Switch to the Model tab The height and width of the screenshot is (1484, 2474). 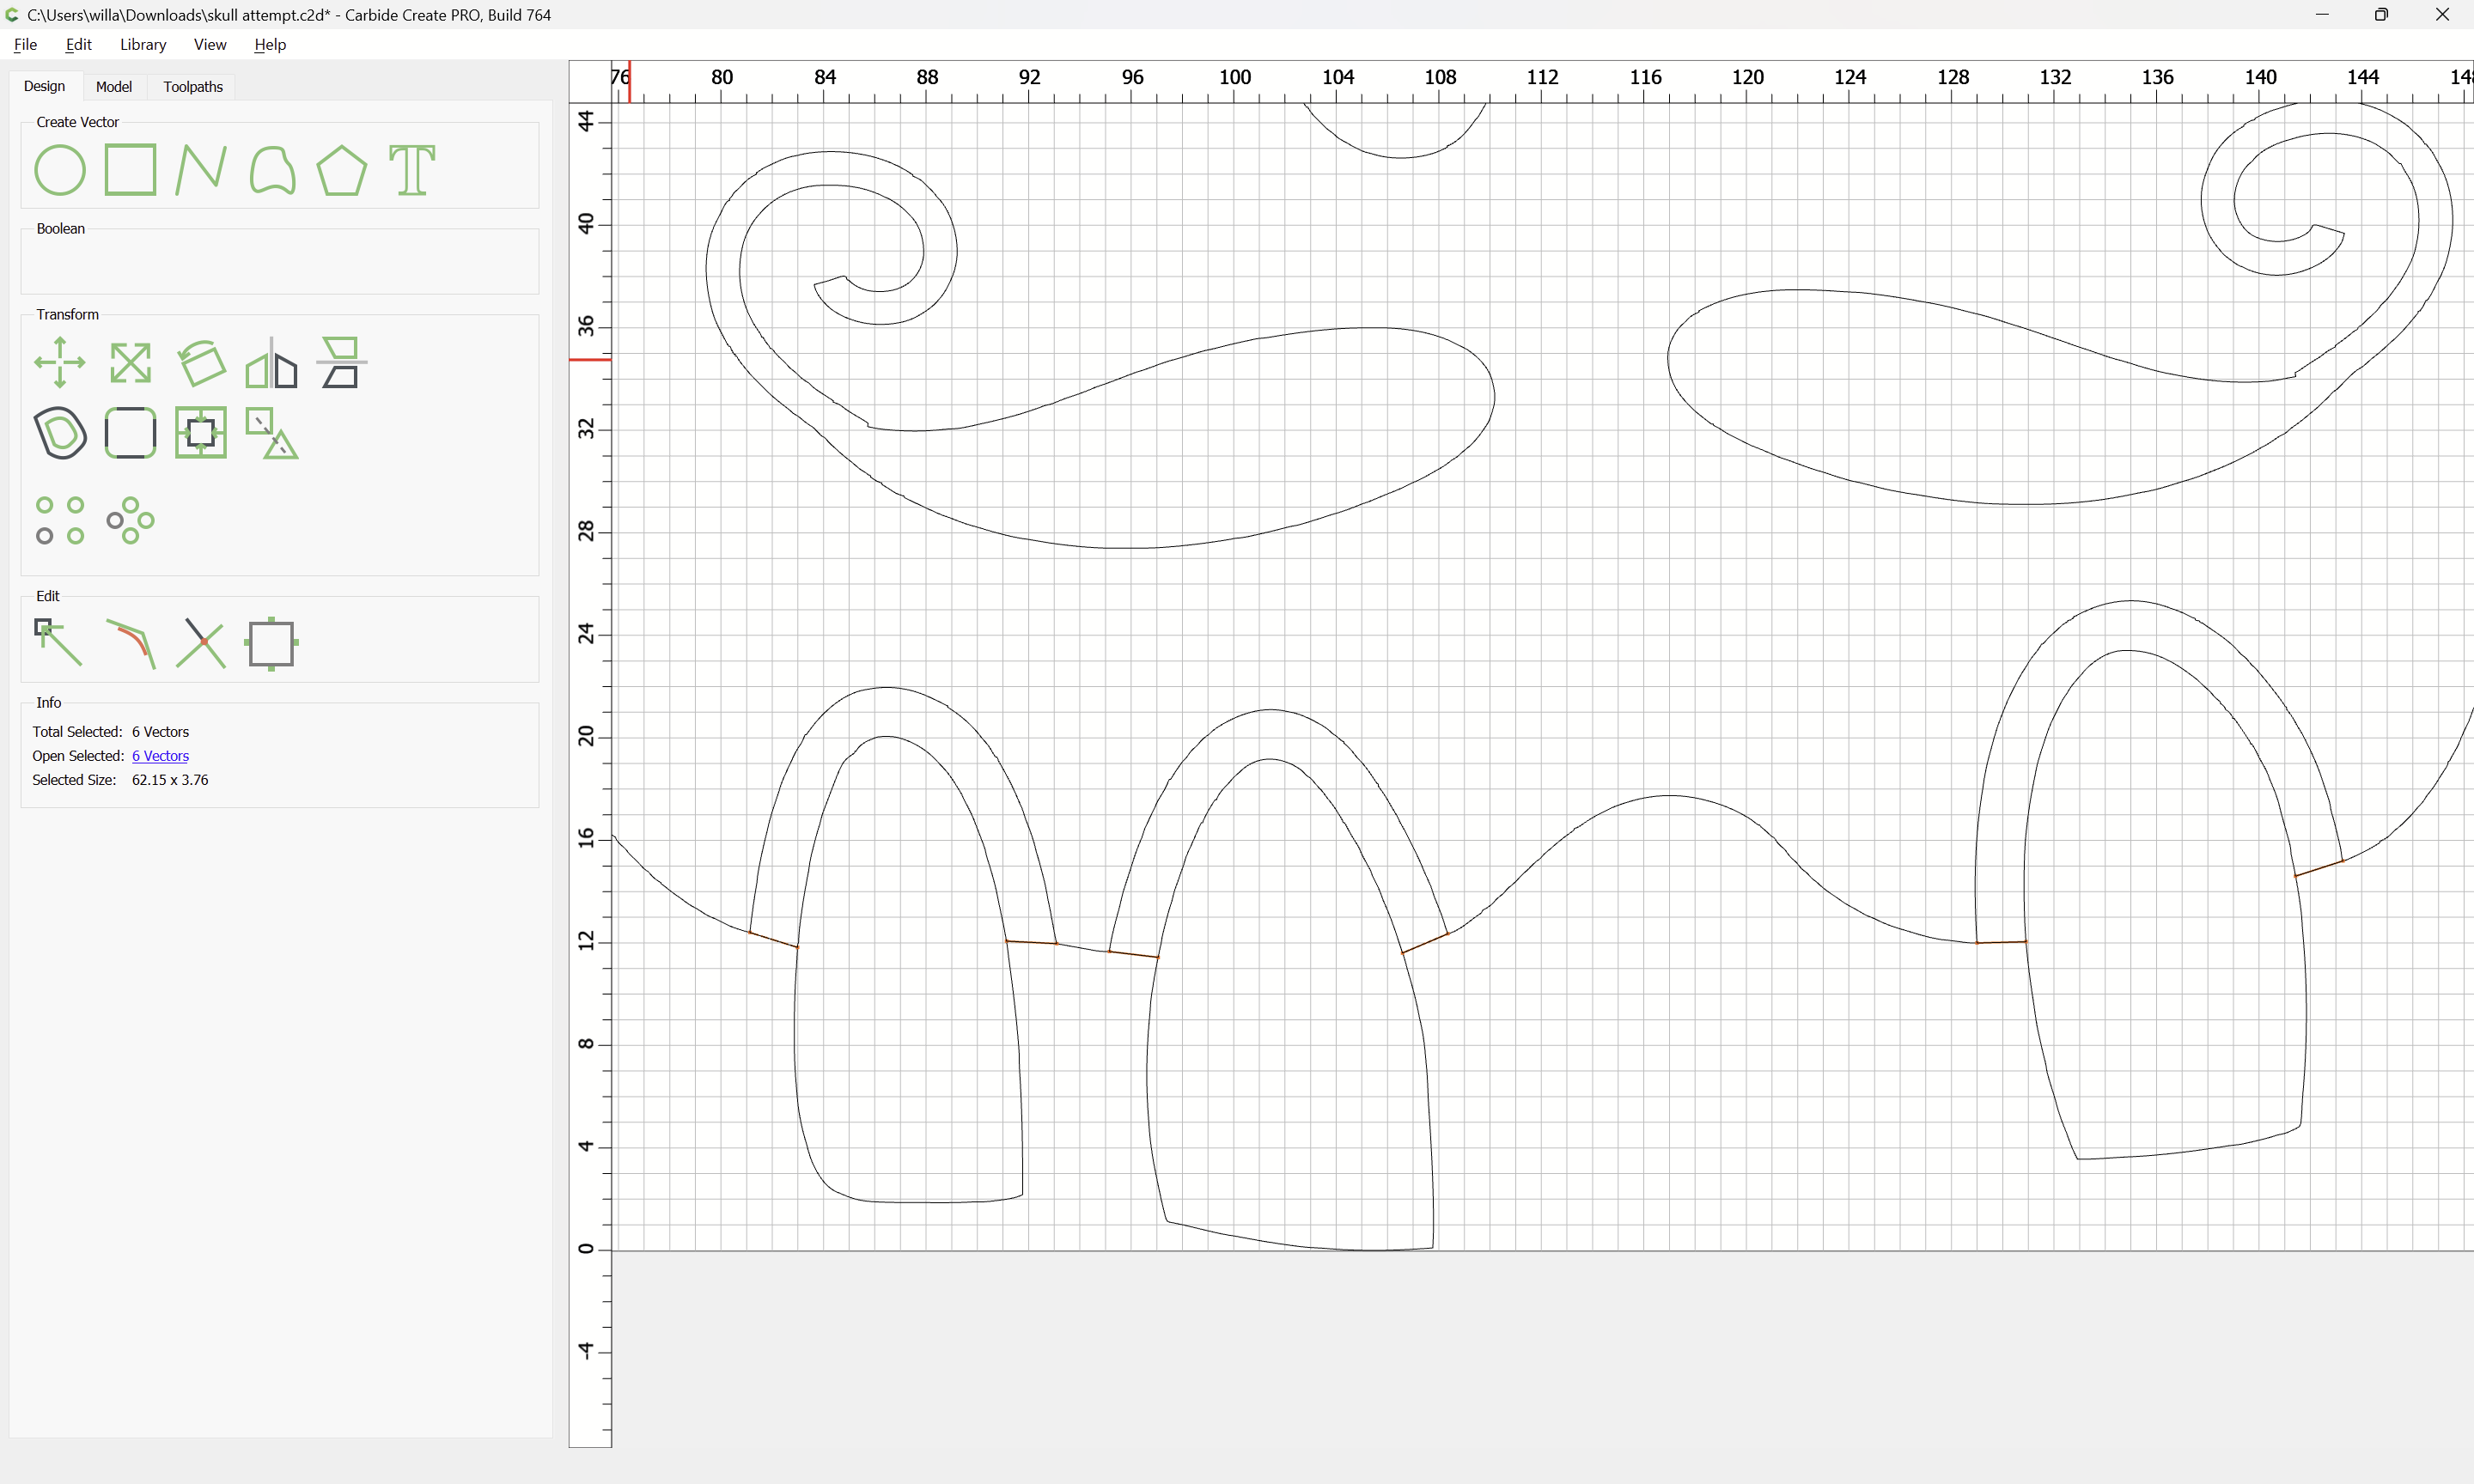pos(113,87)
